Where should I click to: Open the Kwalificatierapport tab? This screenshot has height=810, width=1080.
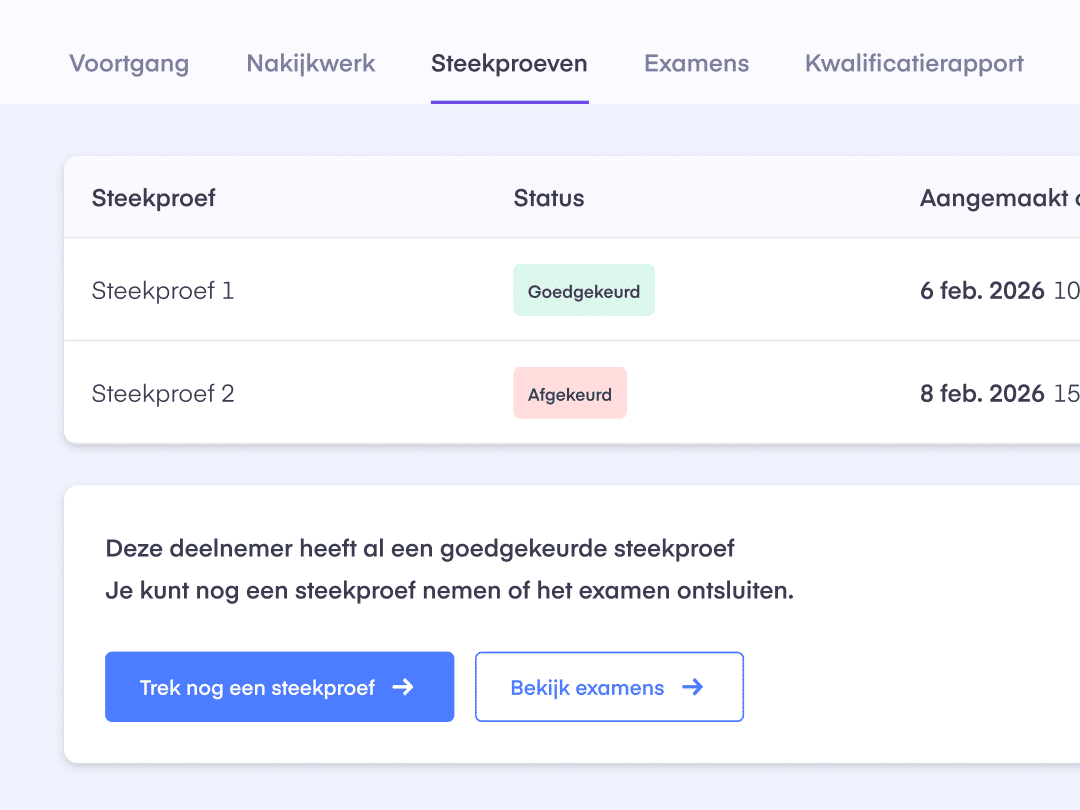pos(914,64)
